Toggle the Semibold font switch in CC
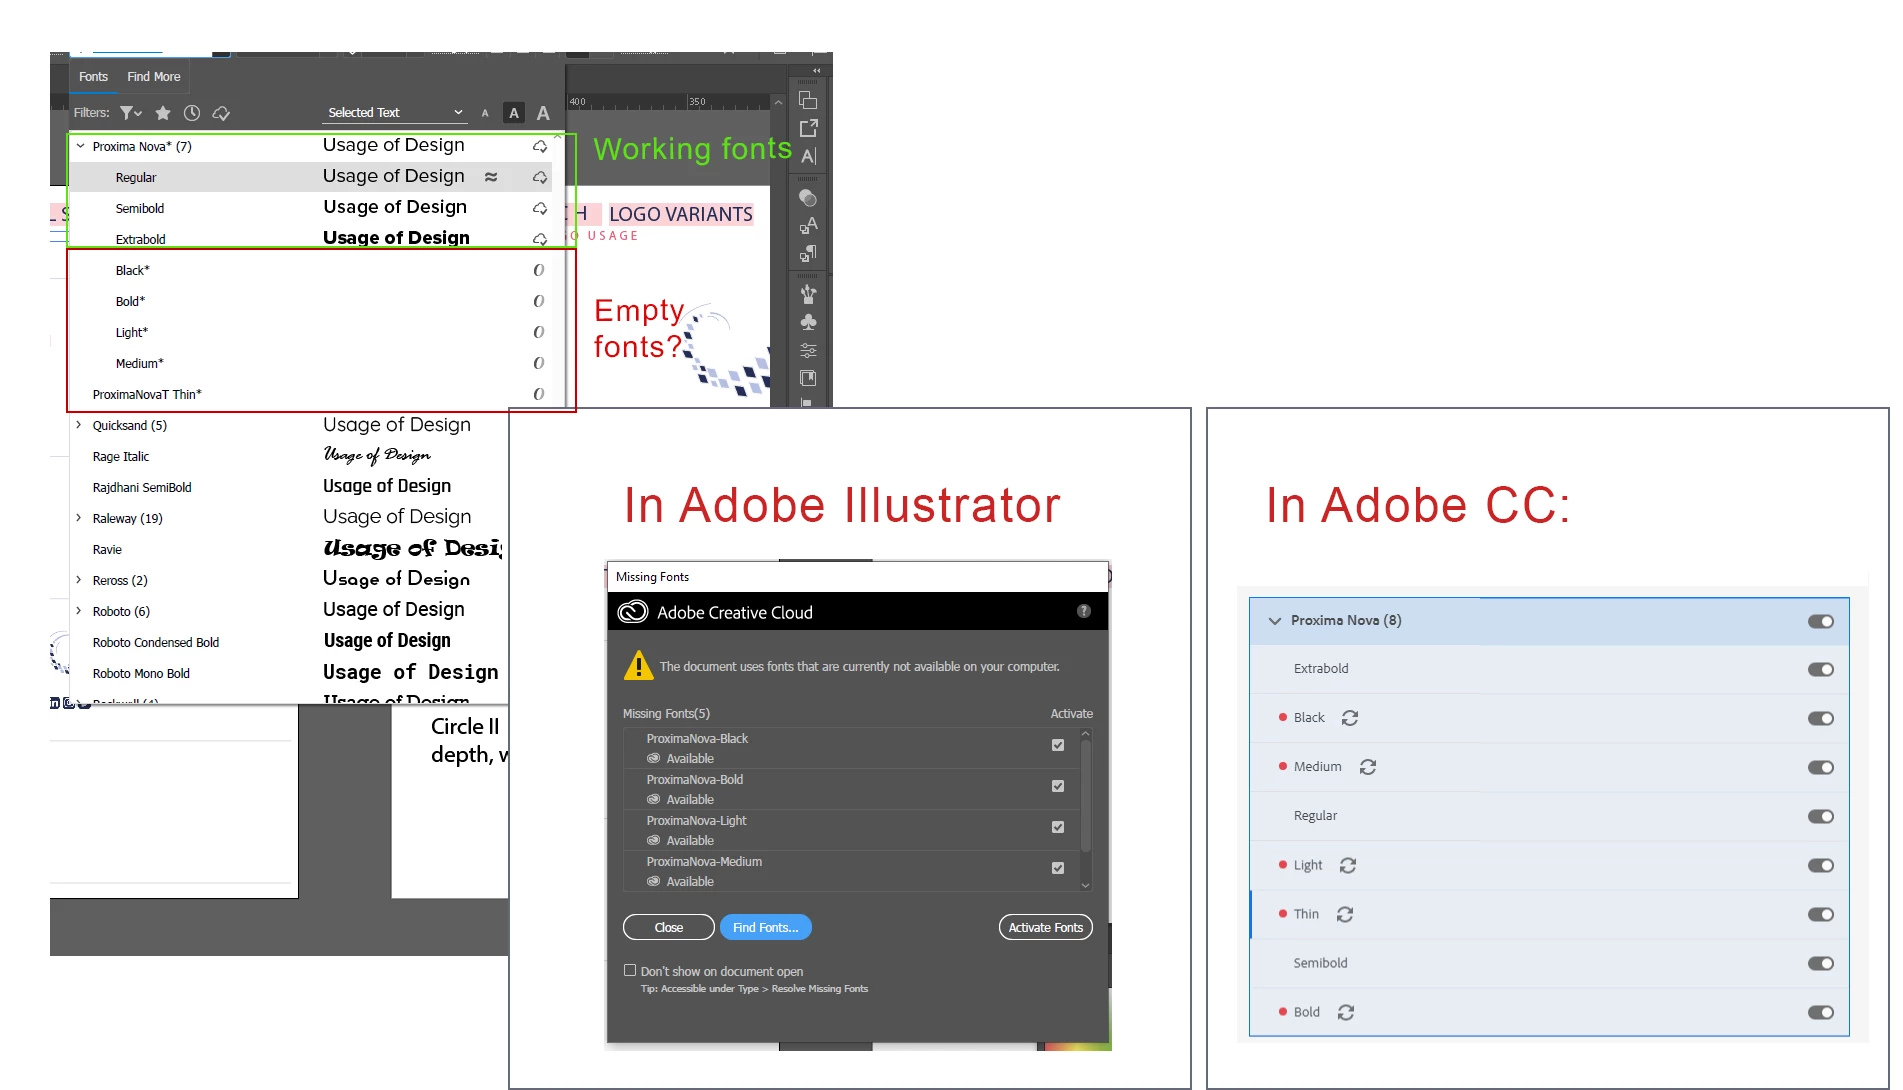This screenshot has height=1090, width=1903. 1820,963
